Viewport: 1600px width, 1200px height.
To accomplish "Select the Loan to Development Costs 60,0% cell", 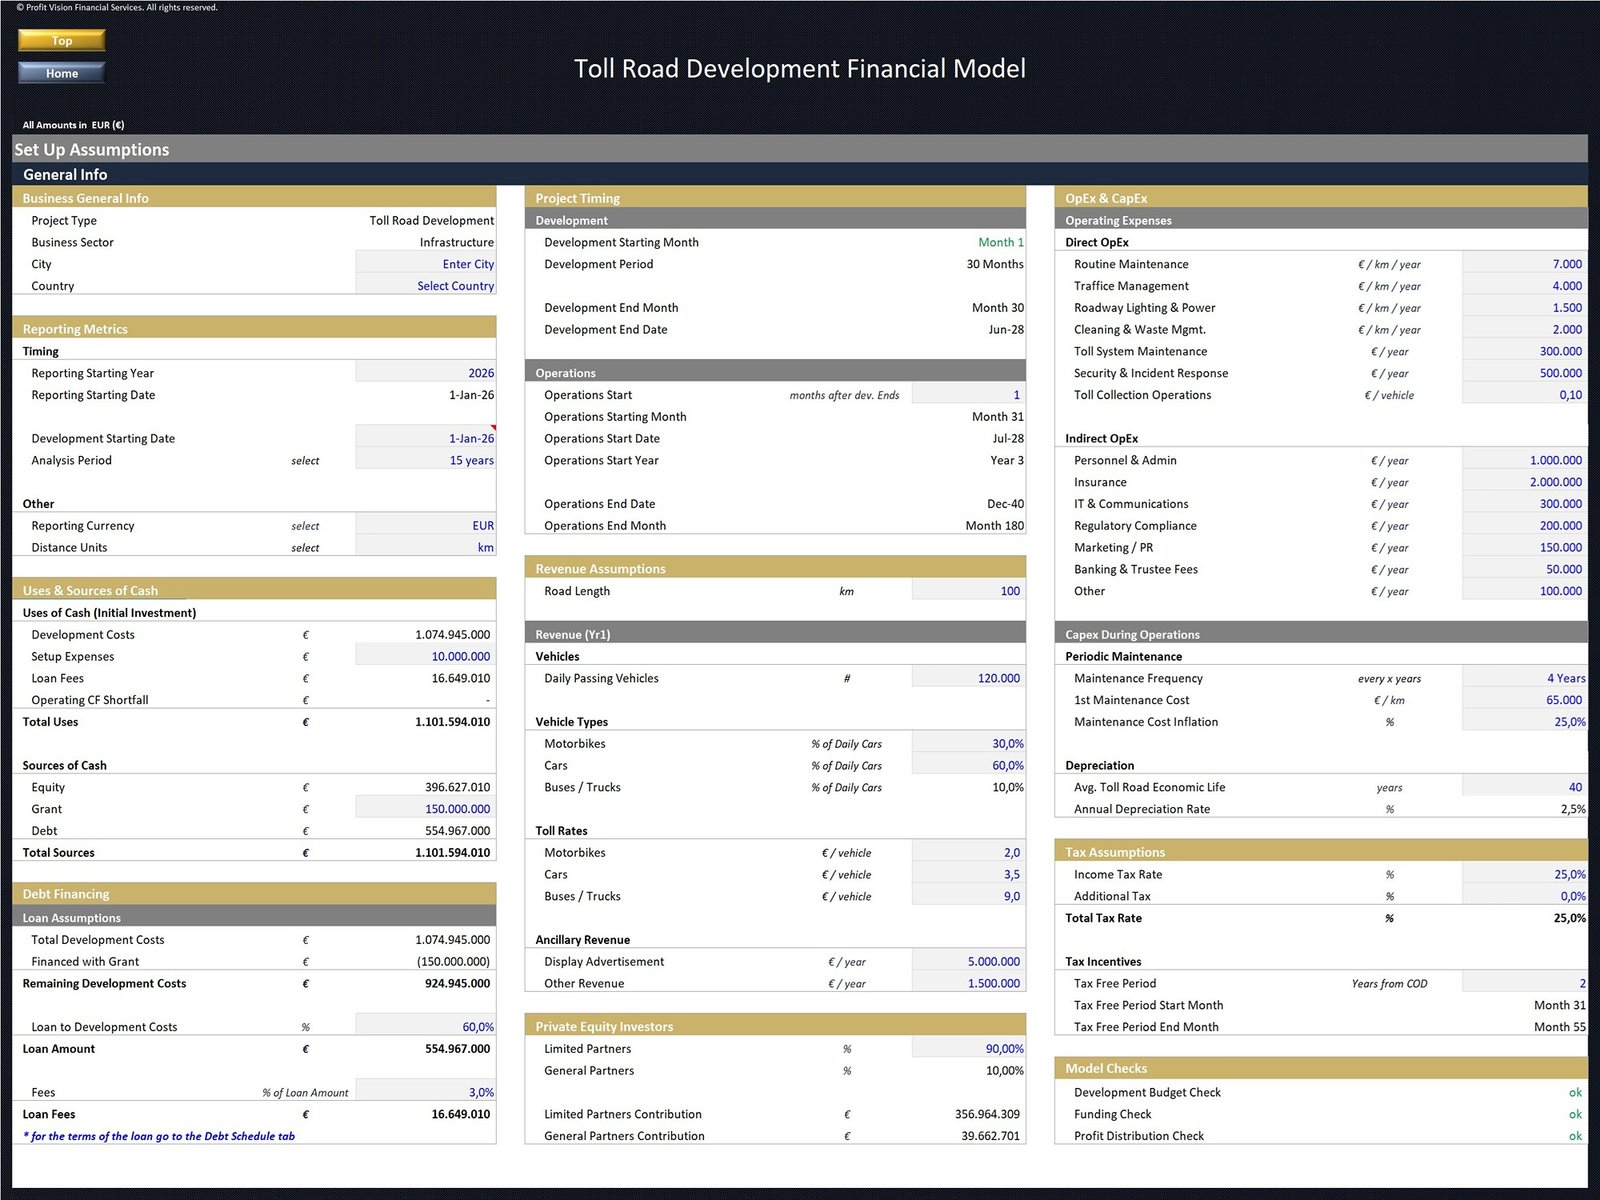I will pyautogui.click(x=425, y=1027).
